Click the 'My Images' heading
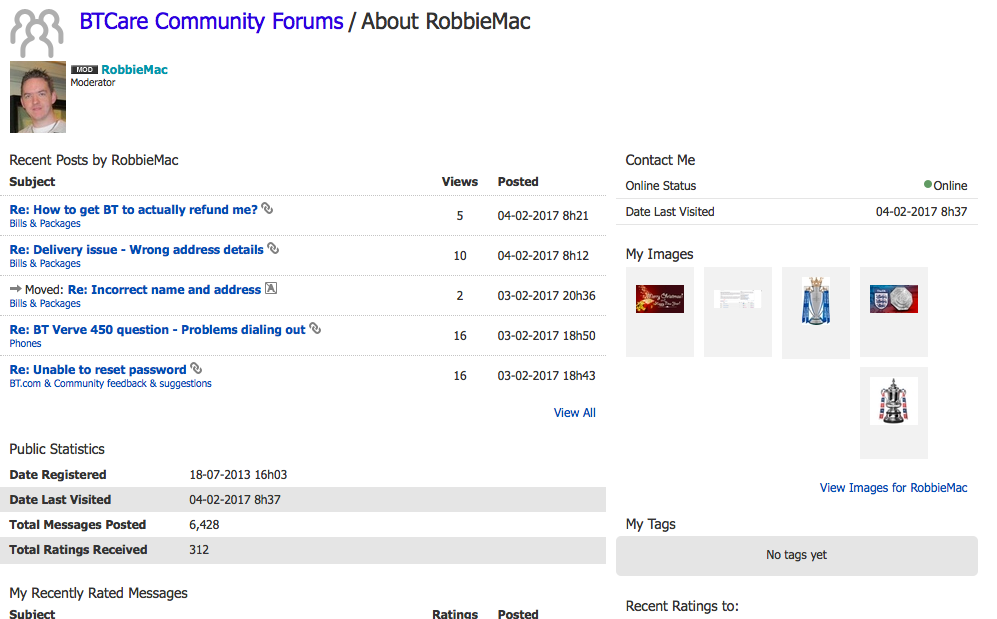 [659, 254]
